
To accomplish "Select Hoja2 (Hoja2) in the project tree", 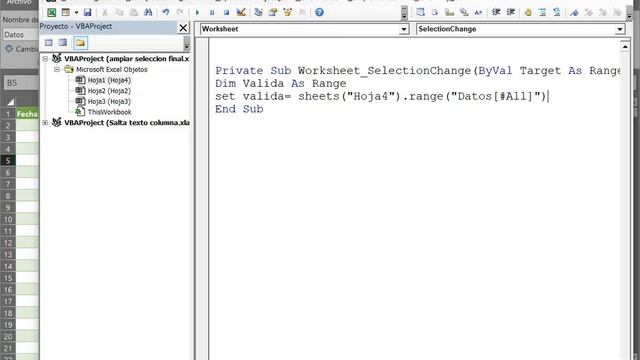I will pyautogui.click(x=109, y=91).
